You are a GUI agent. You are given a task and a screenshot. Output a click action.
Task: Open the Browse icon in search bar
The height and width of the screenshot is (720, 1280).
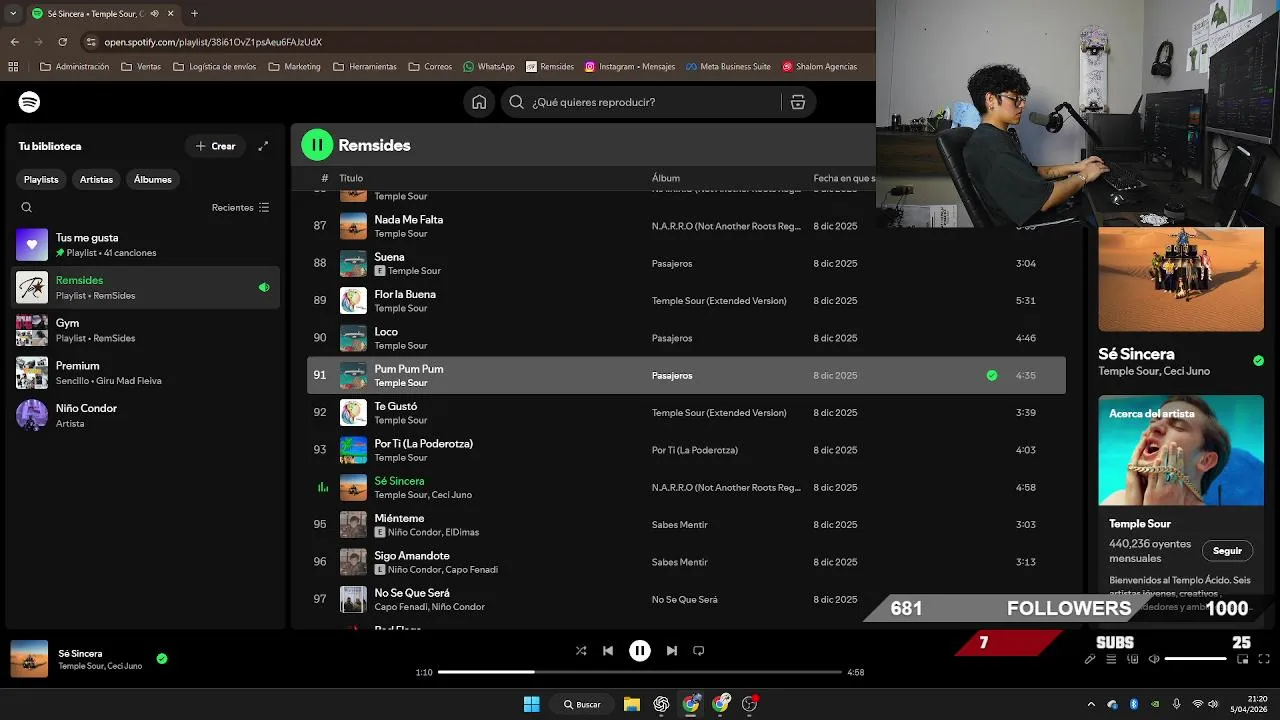[798, 102]
